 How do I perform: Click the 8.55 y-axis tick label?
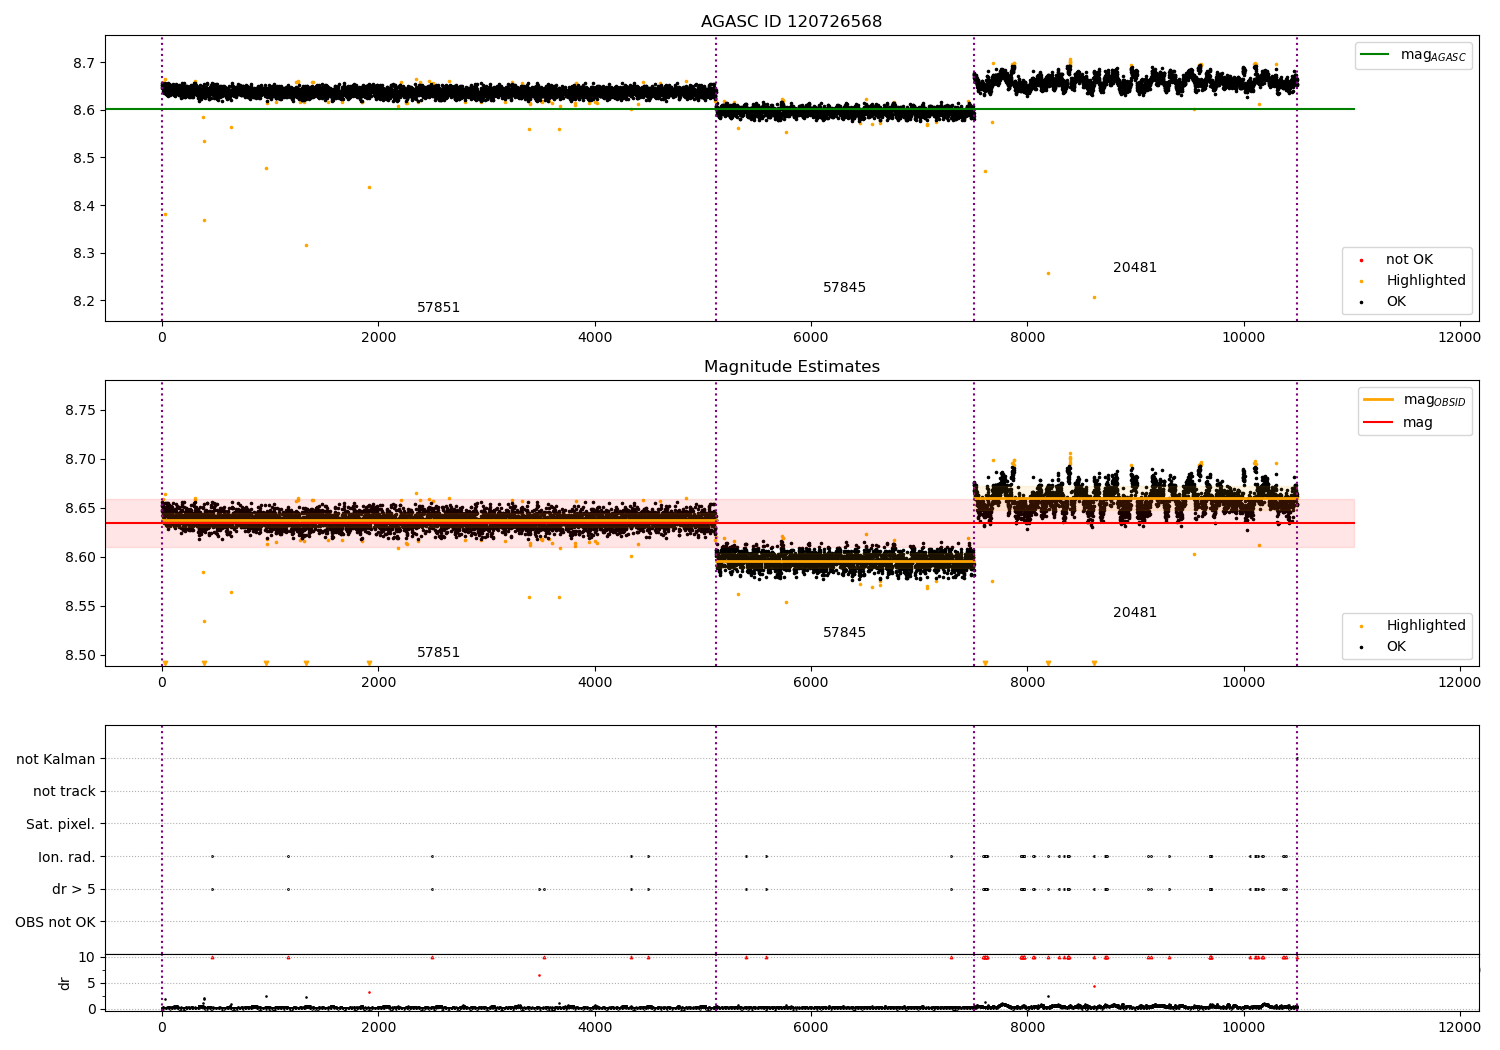[80, 607]
